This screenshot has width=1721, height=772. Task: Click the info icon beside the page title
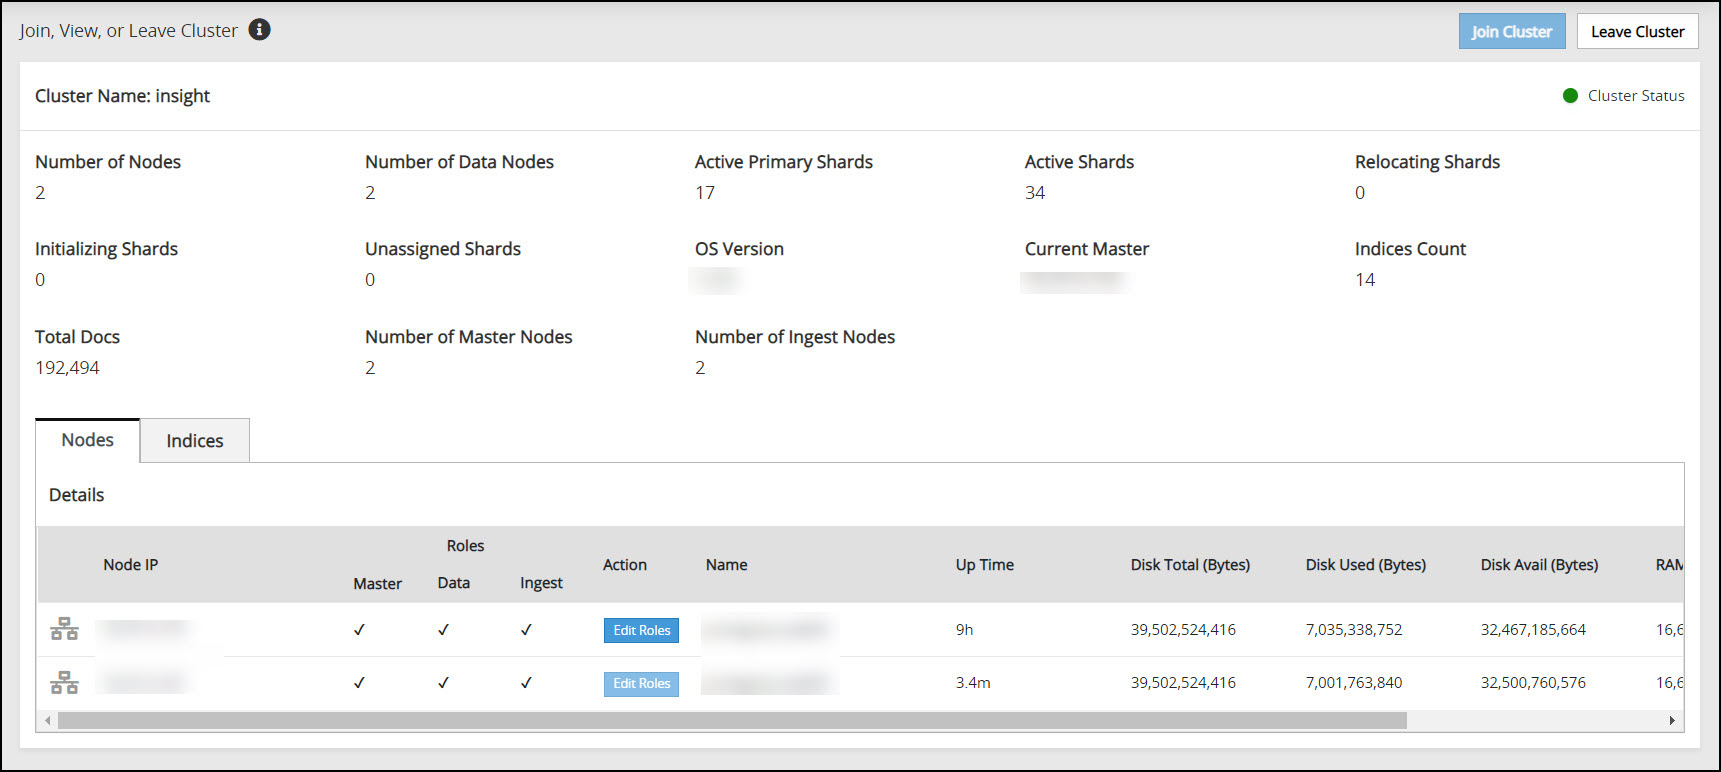[259, 30]
